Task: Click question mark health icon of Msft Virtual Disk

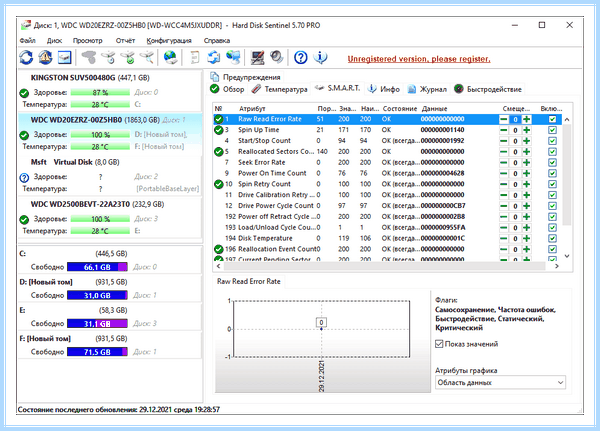Action: pos(24,178)
